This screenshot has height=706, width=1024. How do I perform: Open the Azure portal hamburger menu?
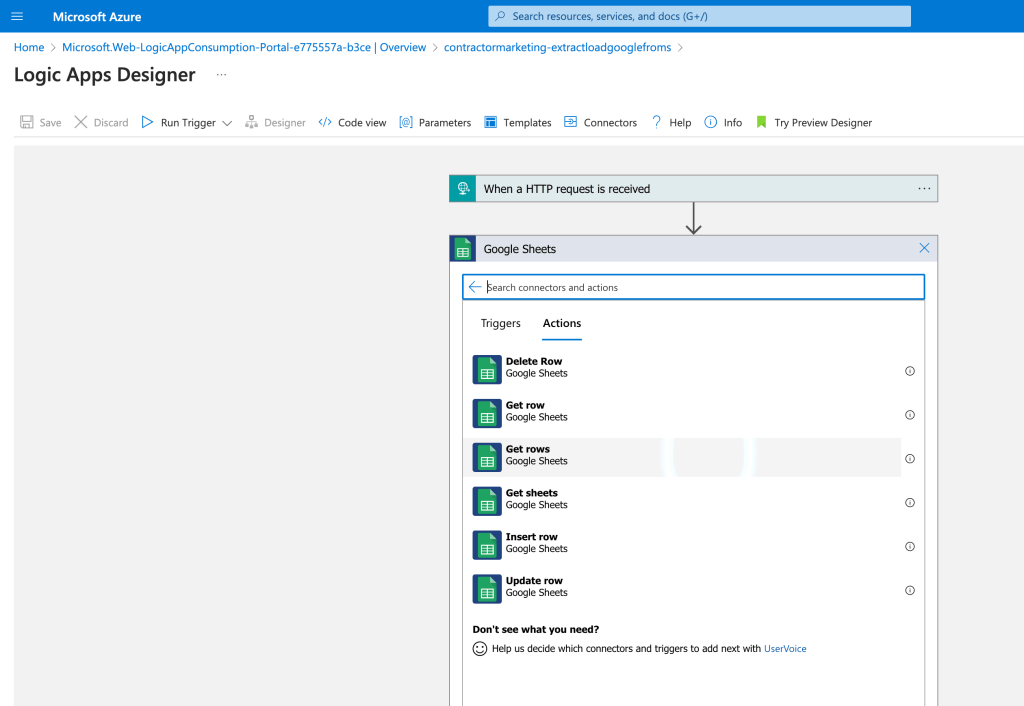pos(17,16)
